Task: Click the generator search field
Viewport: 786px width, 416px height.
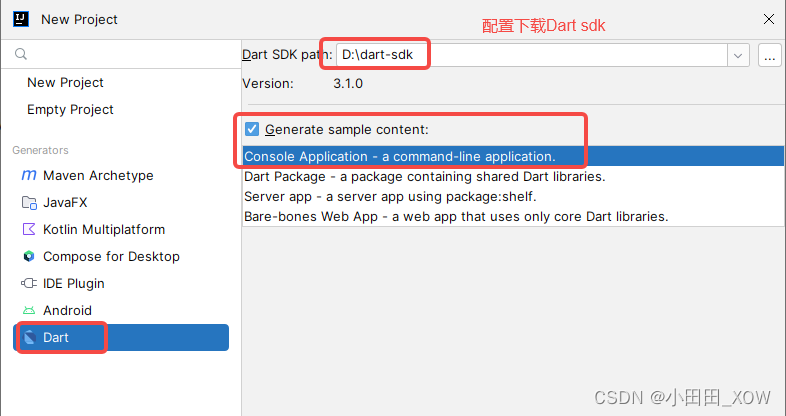Action: click(x=121, y=54)
